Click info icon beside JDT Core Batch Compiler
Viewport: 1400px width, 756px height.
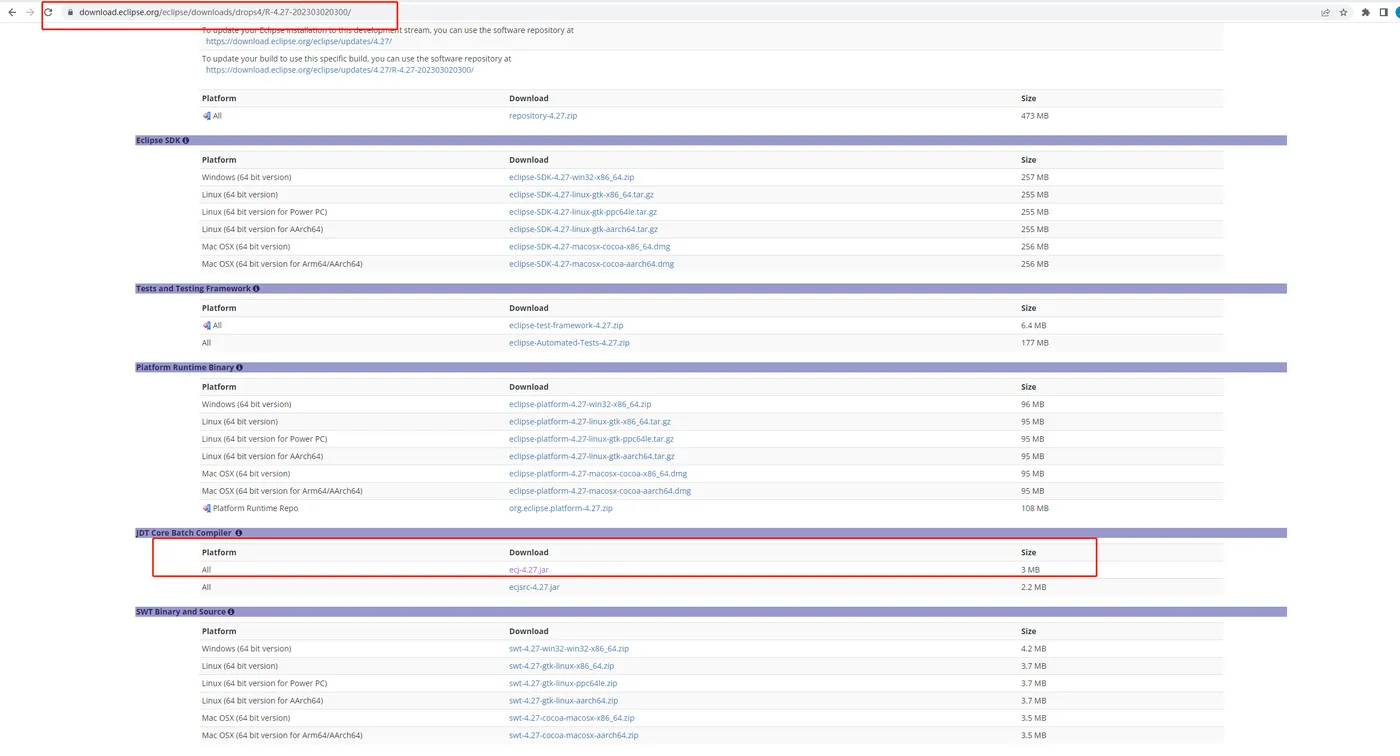point(238,534)
